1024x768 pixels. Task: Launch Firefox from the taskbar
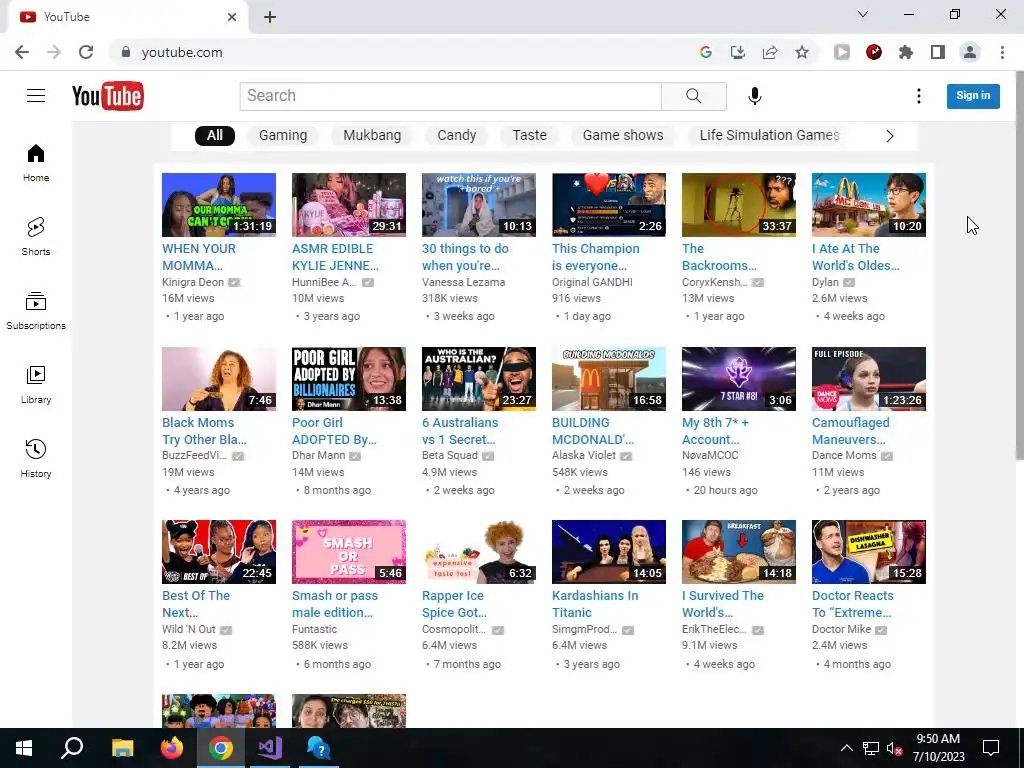coord(172,748)
